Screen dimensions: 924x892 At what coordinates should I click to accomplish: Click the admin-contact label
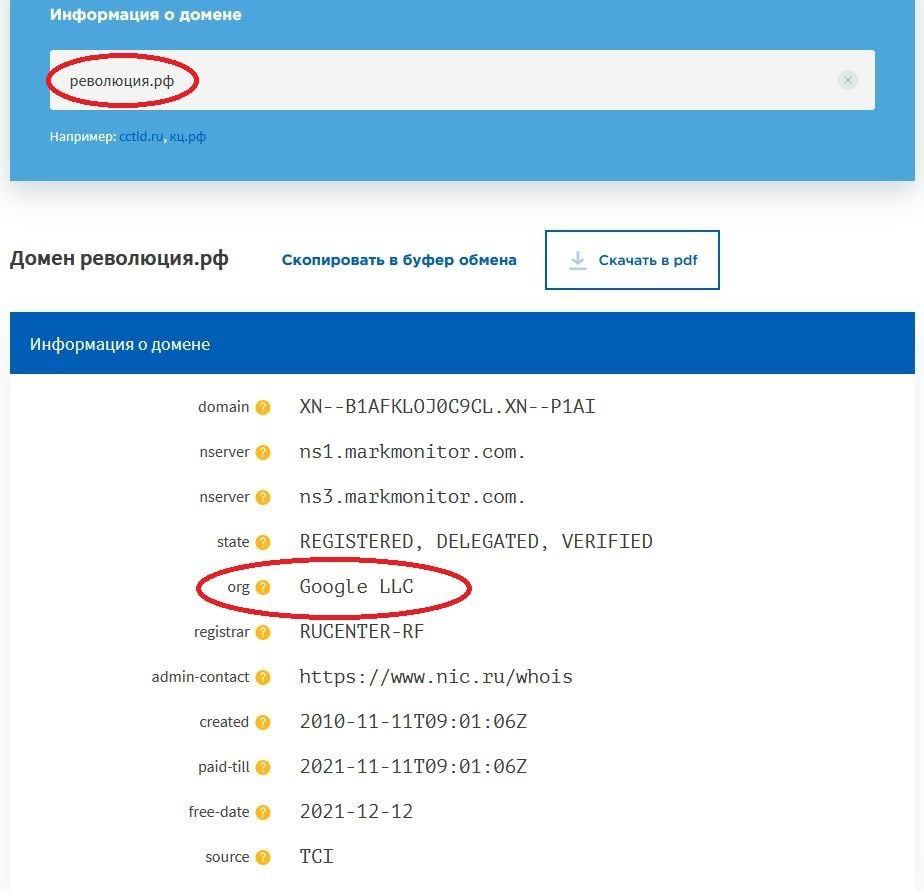pyautogui.click(x=200, y=677)
